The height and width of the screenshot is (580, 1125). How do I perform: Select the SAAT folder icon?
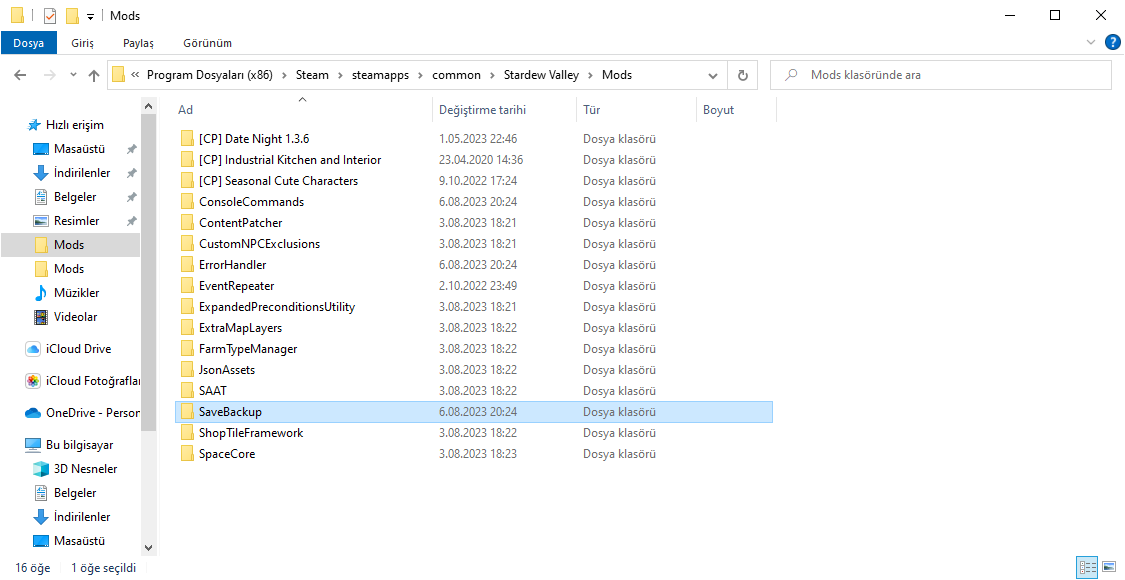click(x=187, y=390)
